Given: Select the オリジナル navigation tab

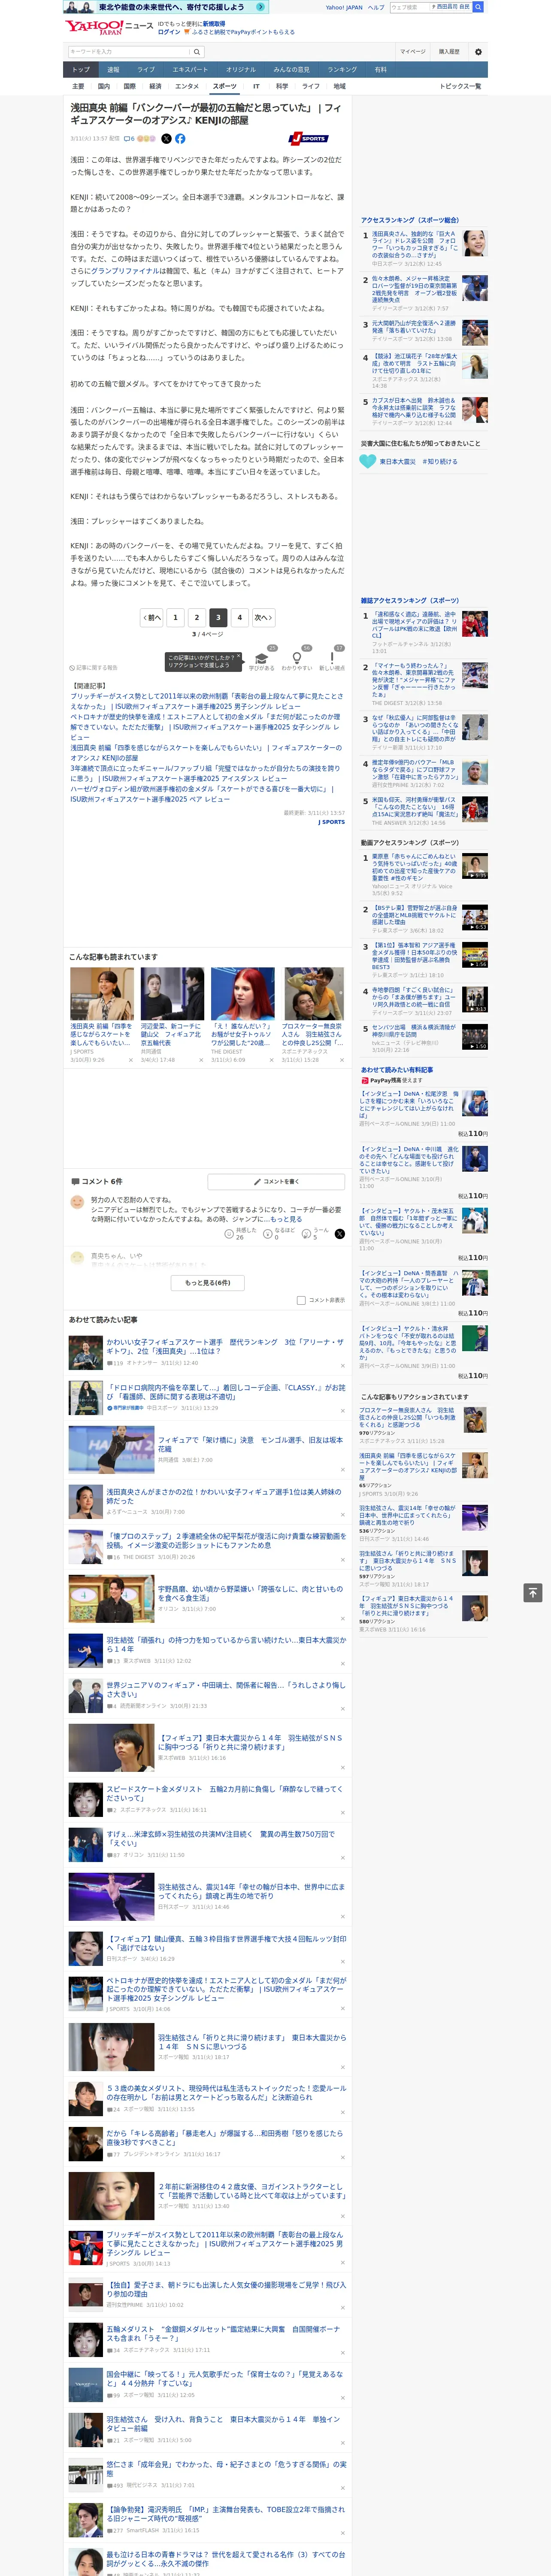Looking at the screenshot, I should (241, 70).
